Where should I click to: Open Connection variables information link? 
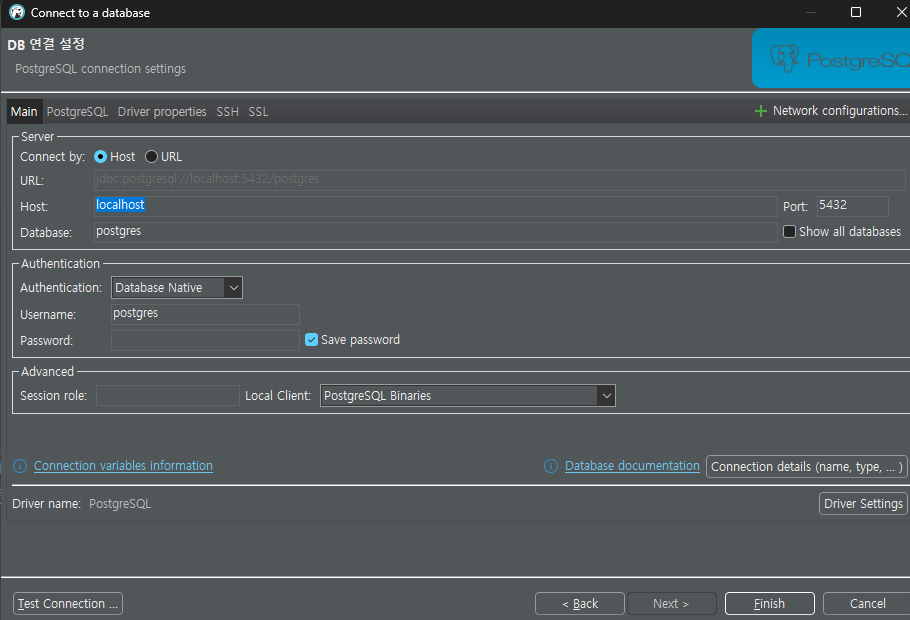(123, 466)
